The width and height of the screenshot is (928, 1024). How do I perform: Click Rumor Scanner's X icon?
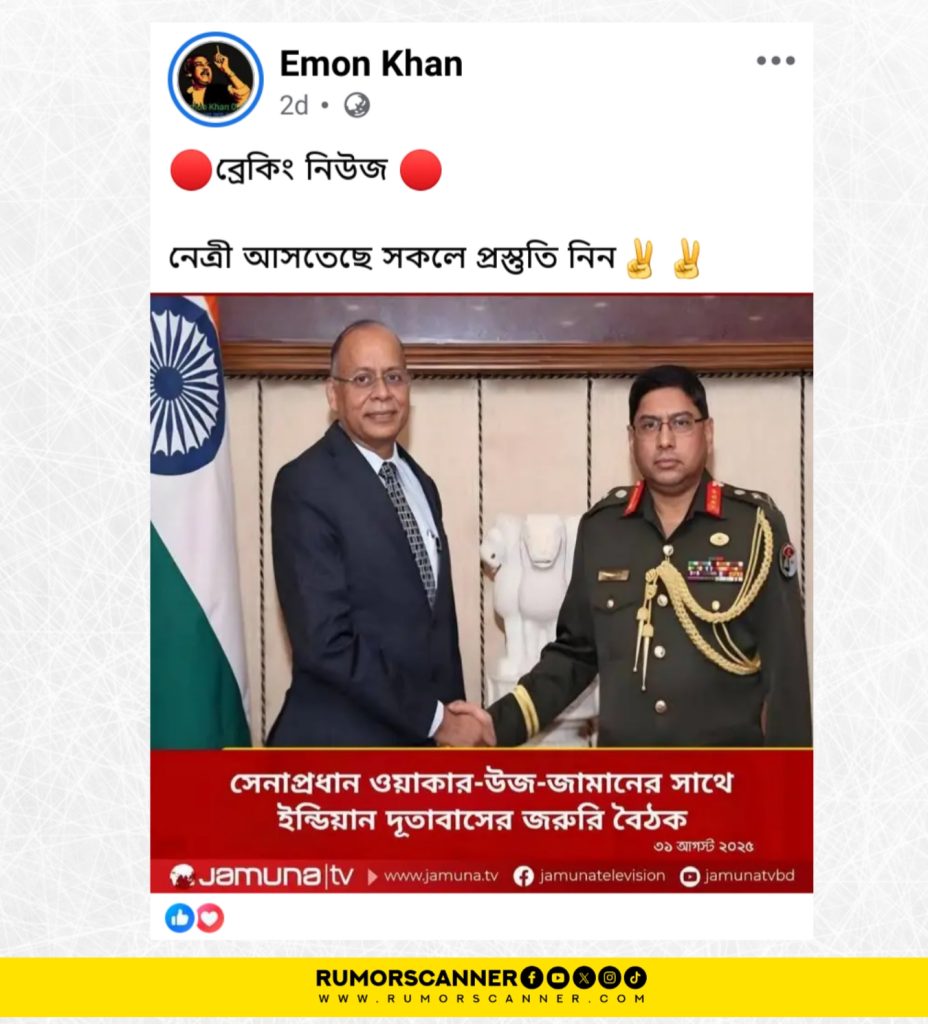(x=583, y=978)
